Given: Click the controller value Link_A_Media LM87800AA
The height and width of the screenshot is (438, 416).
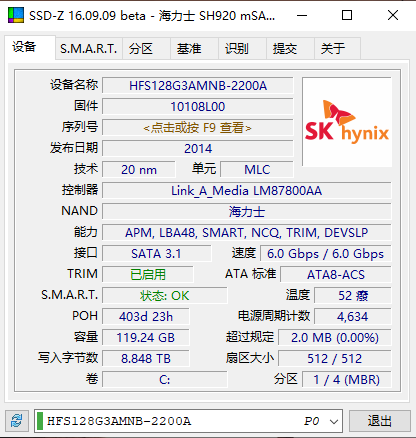Looking at the screenshot, I should pos(247,191).
